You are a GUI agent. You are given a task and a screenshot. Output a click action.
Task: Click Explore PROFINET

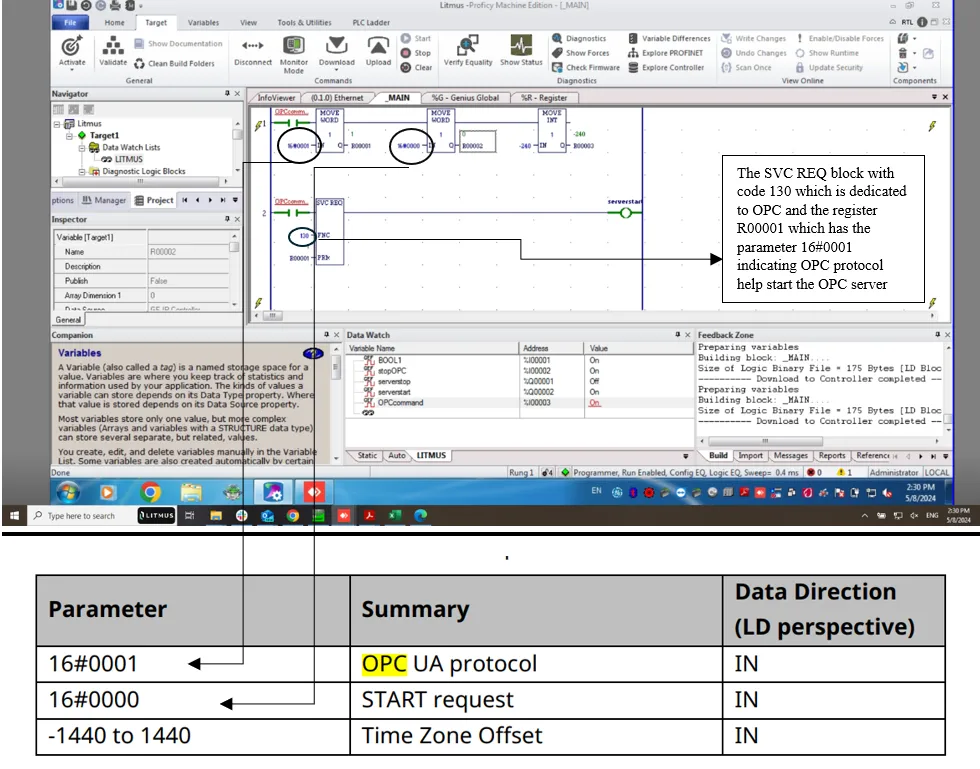tap(666, 53)
